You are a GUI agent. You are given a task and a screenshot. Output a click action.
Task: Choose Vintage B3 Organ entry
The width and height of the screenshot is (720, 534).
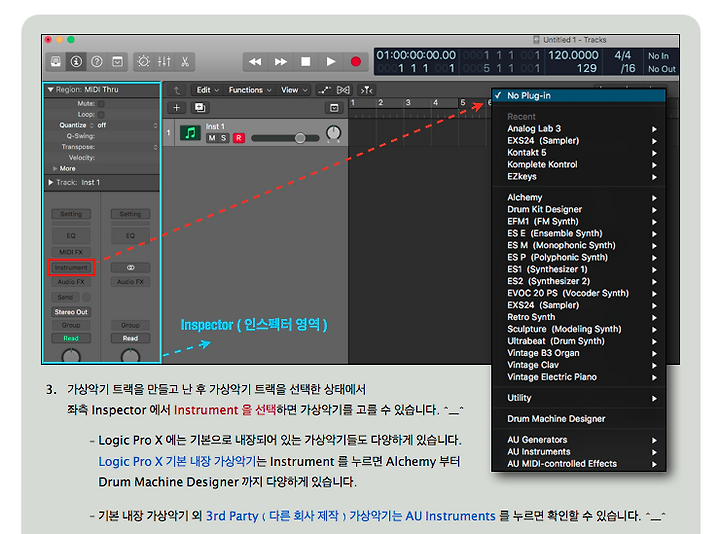(579, 353)
